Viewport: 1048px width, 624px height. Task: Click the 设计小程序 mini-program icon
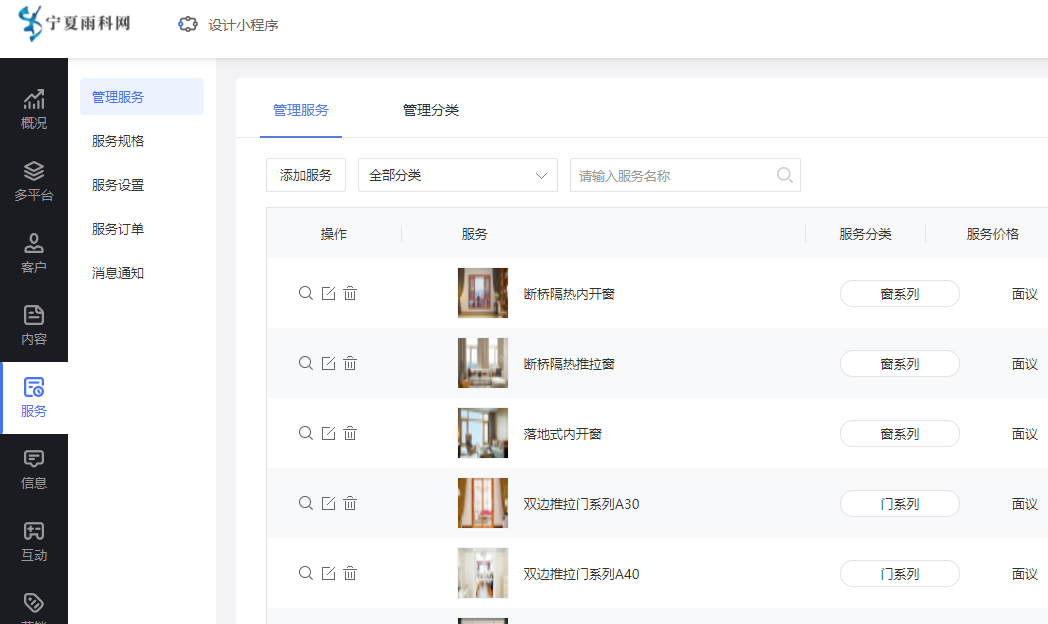pos(188,25)
